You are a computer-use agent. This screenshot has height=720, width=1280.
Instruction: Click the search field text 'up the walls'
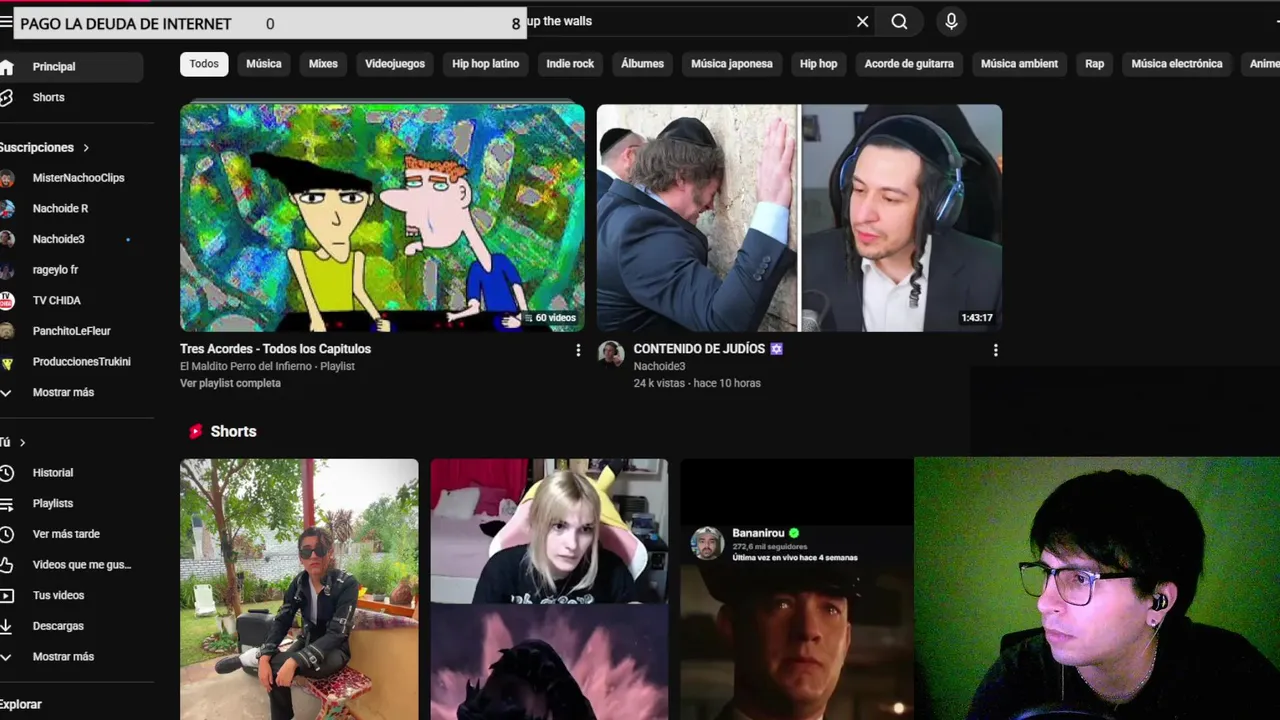[x=560, y=21]
